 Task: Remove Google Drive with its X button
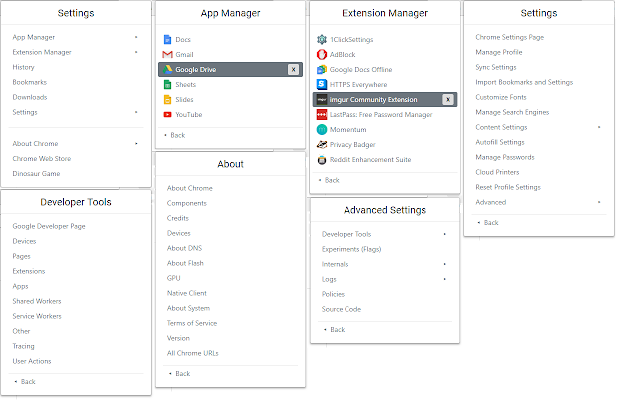point(293,69)
